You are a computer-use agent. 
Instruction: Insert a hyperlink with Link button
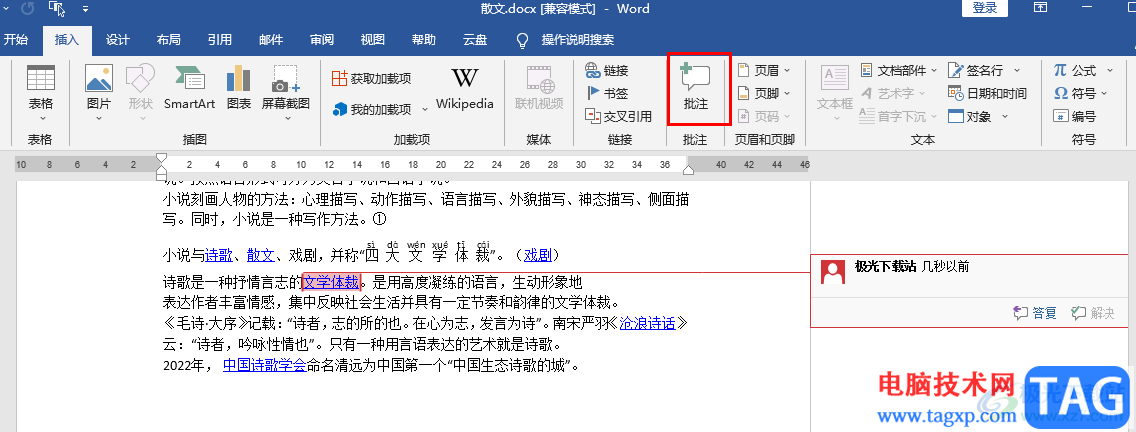coord(607,70)
